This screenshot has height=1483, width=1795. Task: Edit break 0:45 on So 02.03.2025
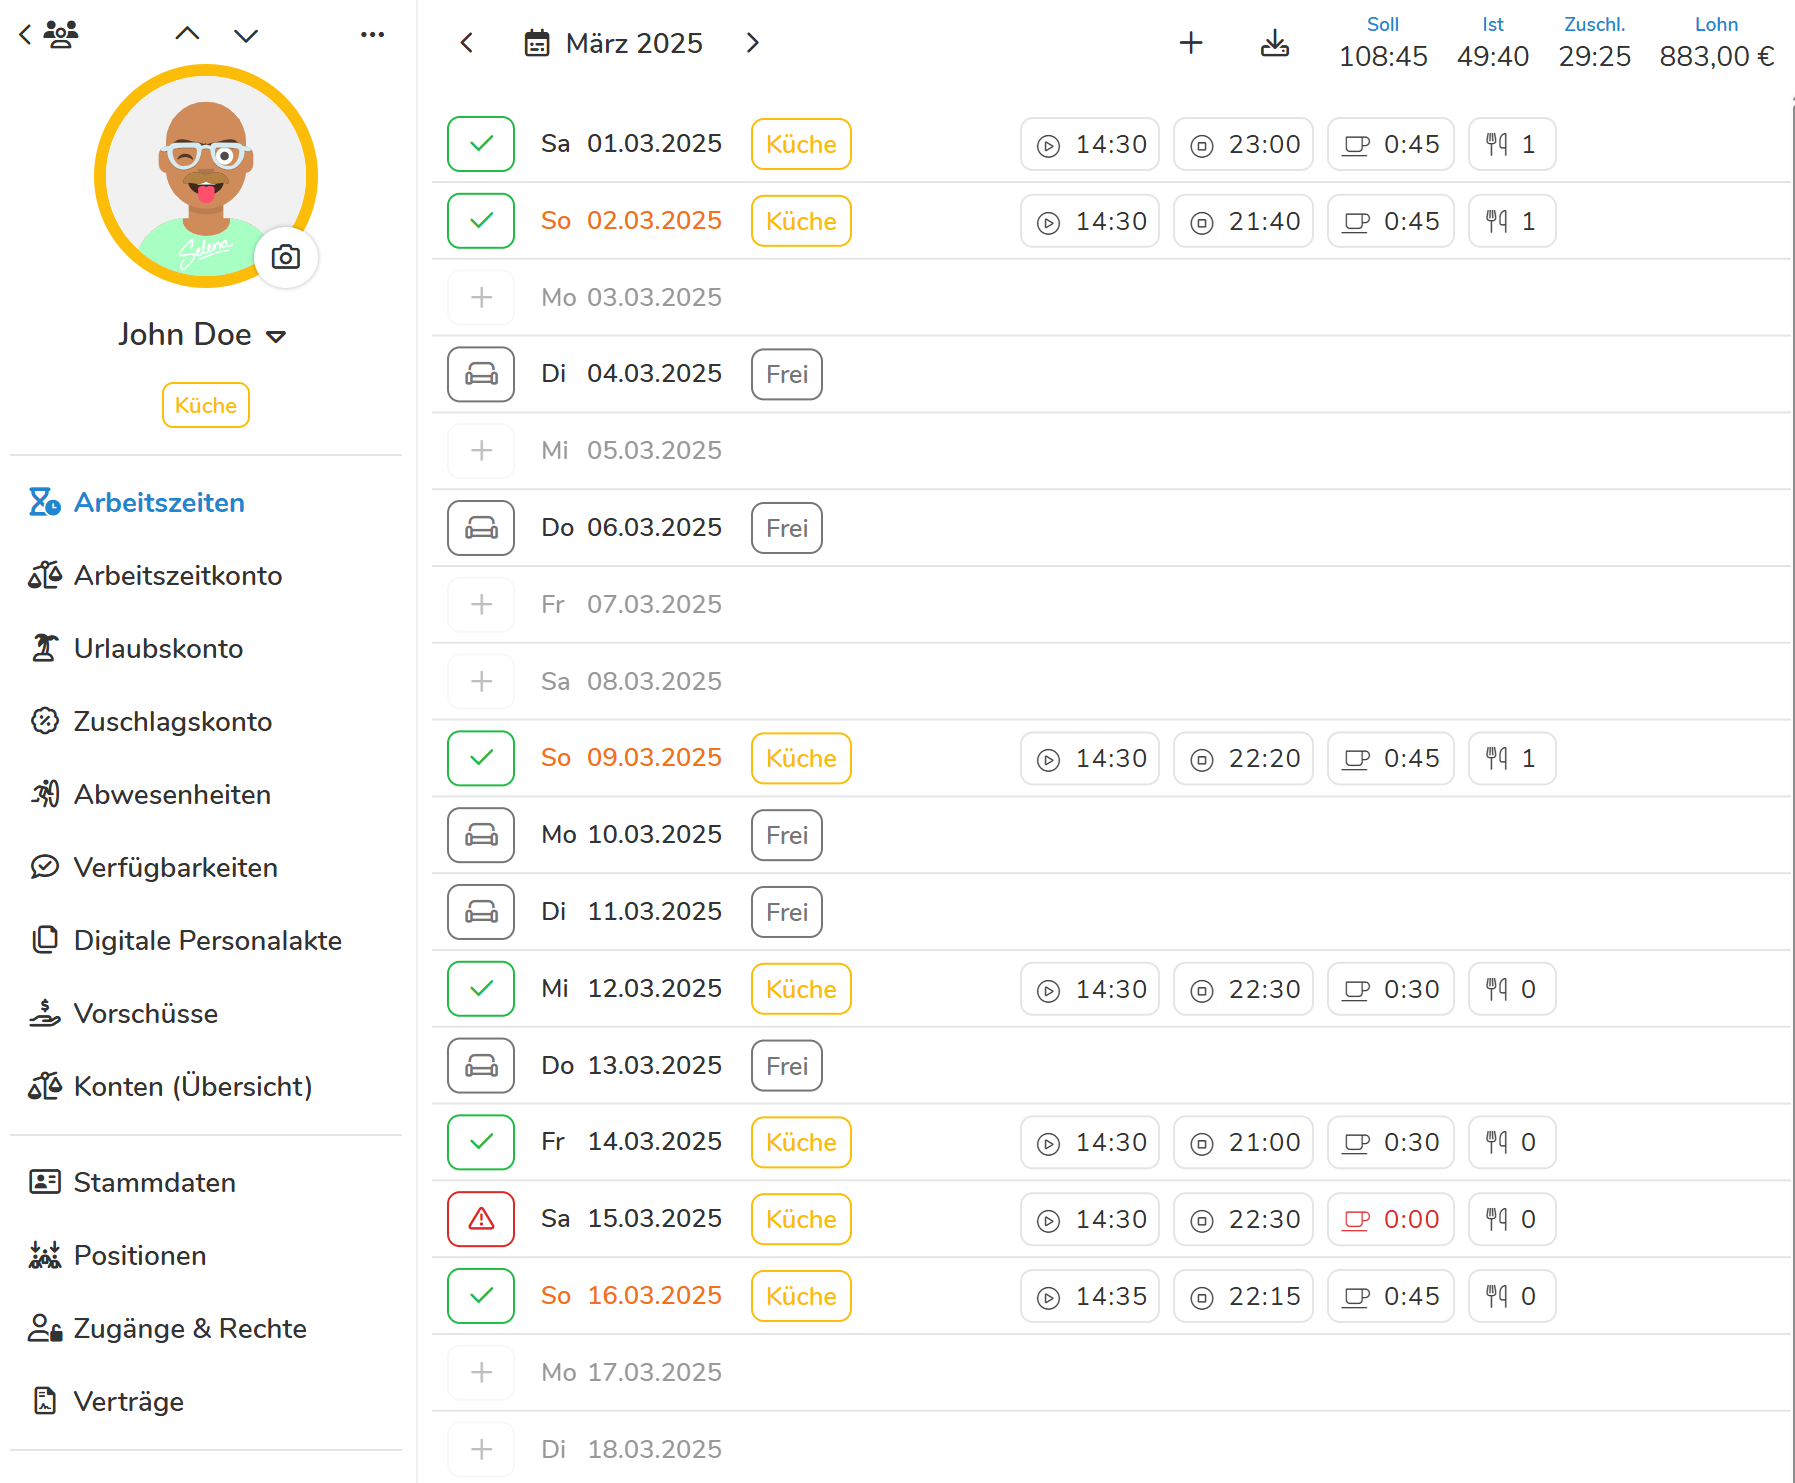[x=1391, y=221]
